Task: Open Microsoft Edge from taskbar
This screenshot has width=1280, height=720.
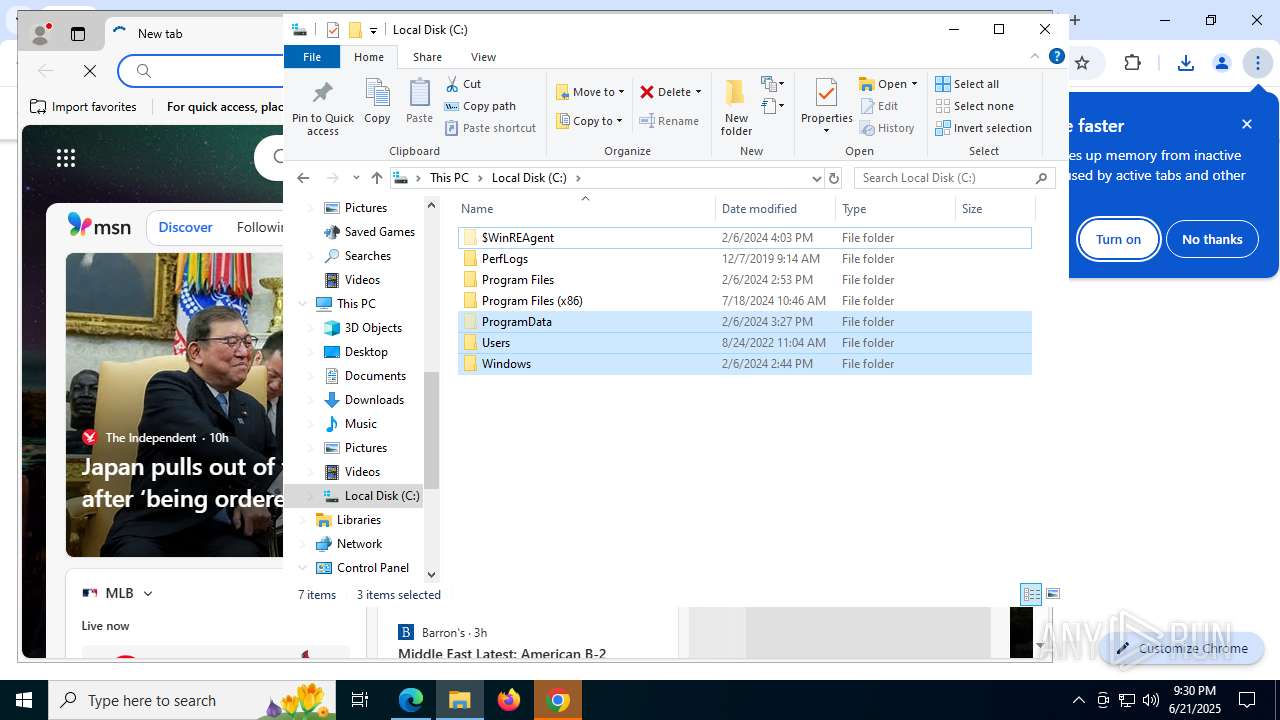Action: coord(411,700)
